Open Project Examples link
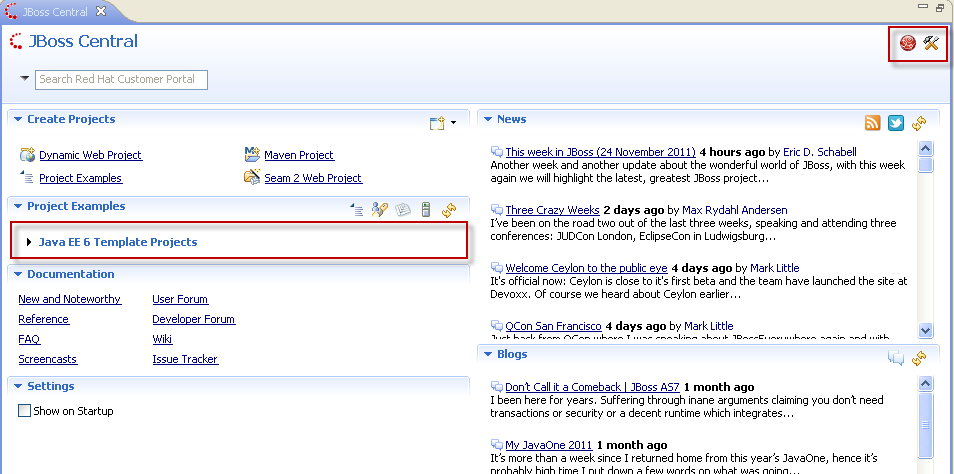This screenshot has height=474, width=954. tap(80, 178)
